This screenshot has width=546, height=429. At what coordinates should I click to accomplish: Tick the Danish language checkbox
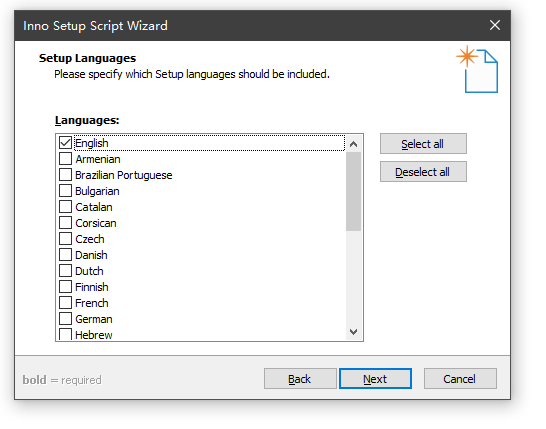pyautogui.click(x=65, y=255)
